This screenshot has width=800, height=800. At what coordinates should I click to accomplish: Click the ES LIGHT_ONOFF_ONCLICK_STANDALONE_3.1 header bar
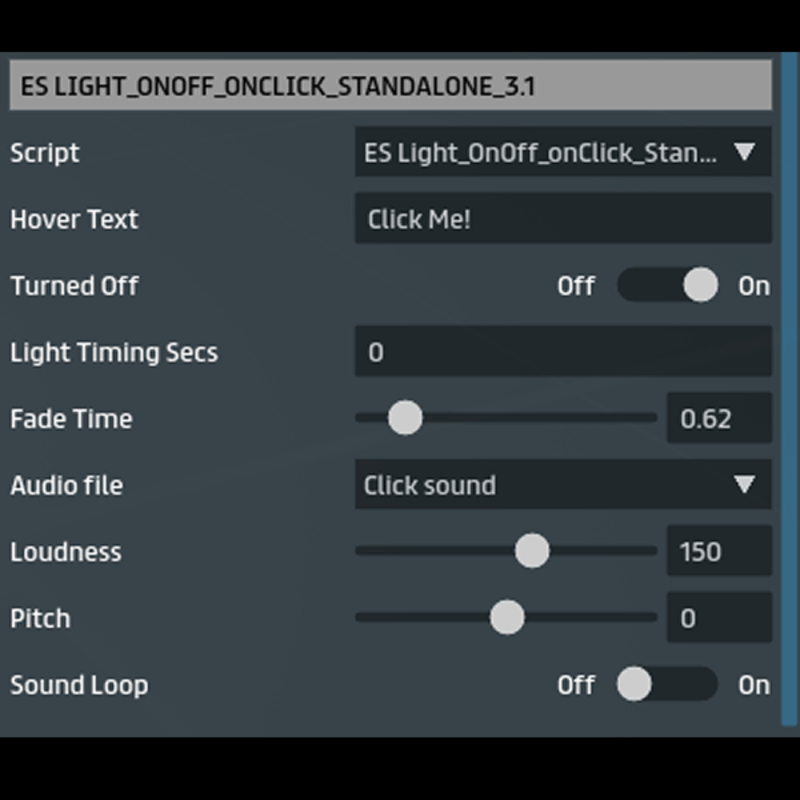(390, 86)
